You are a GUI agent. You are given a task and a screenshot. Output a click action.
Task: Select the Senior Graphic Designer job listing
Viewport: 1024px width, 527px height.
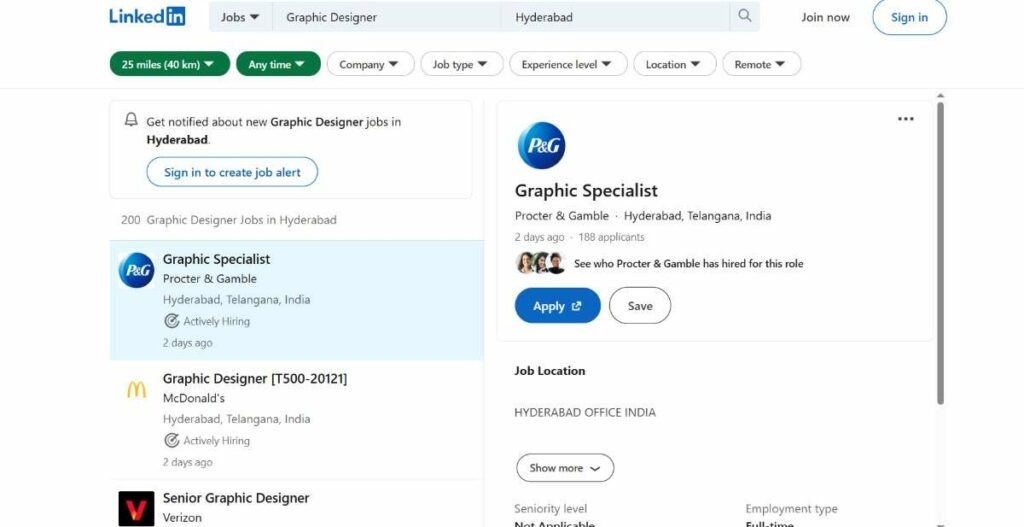point(236,498)
